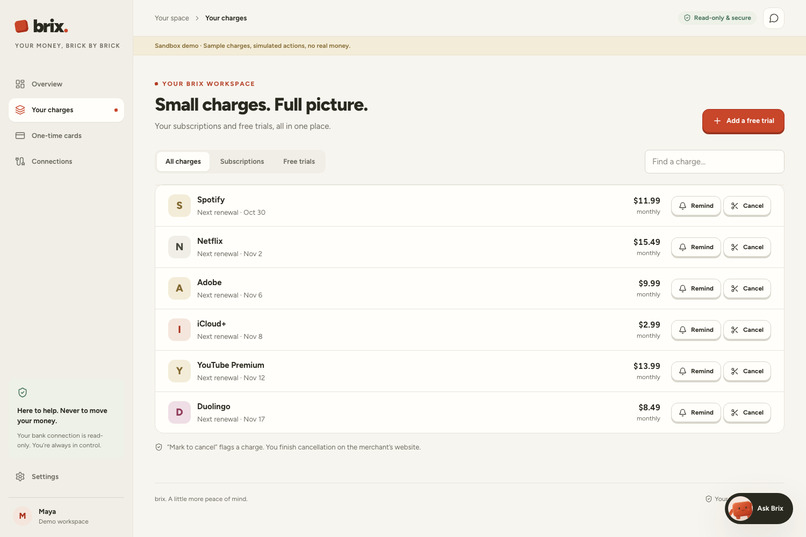Click the plus icon on Add a free trial
Screen dimensions: 806x537
click(717, 121)
